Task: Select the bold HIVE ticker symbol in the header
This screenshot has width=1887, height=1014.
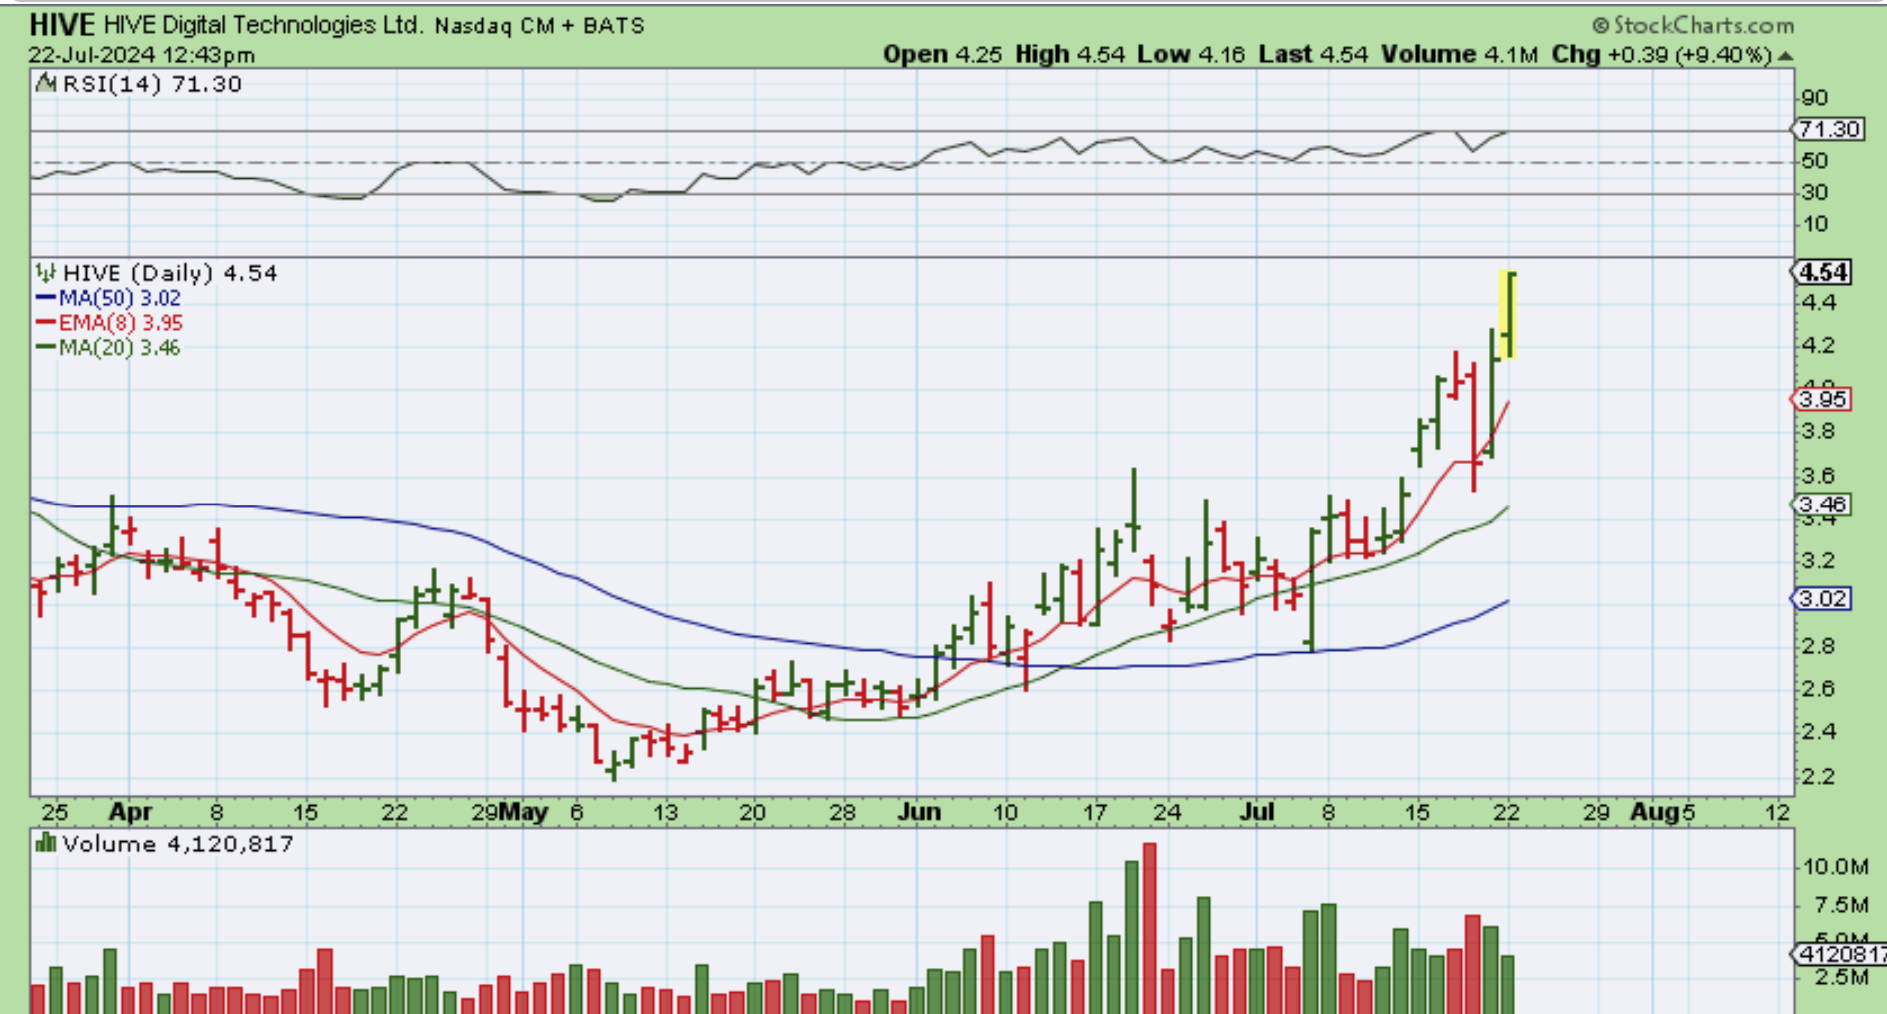Action: click(62, 24)
